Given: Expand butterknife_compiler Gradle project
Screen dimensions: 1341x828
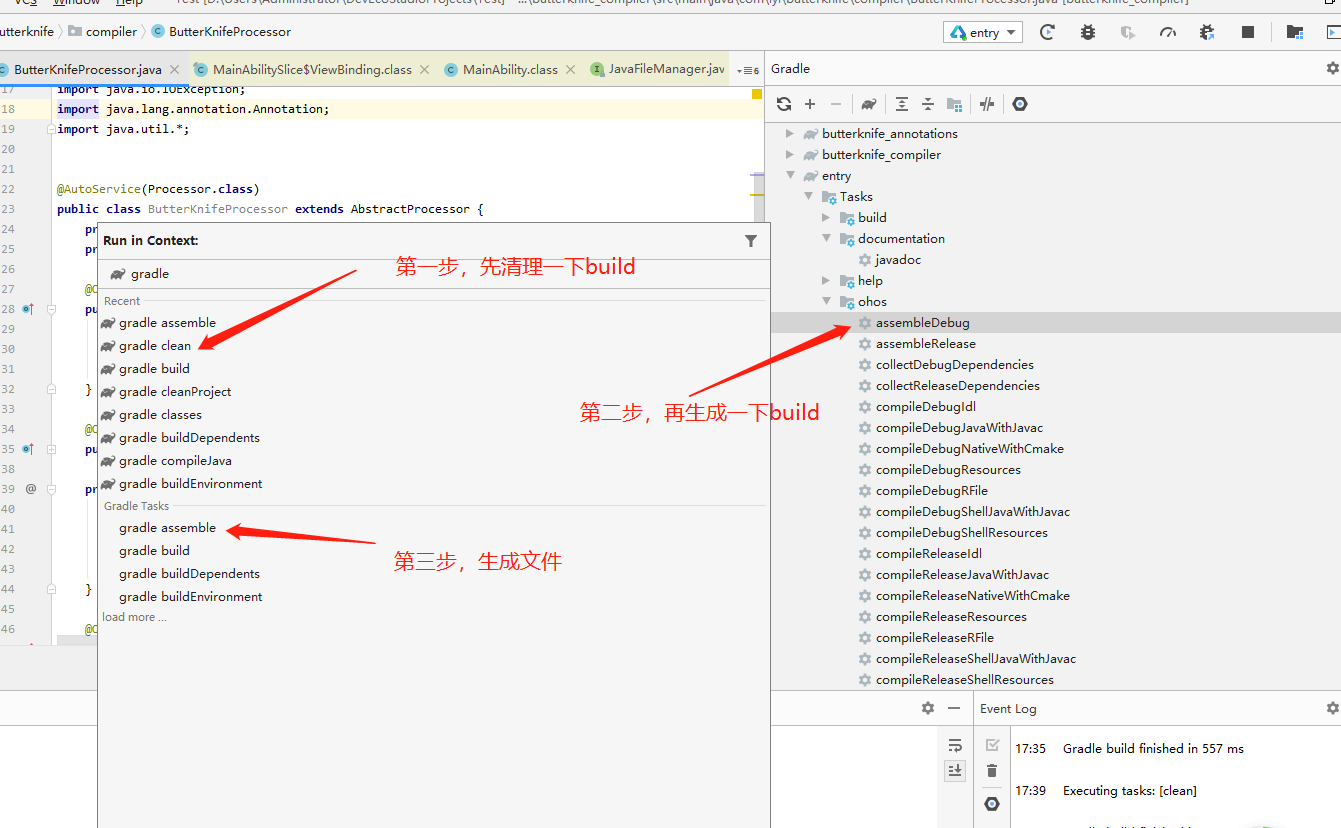Looking at the screenshot, I should point(790,154).
